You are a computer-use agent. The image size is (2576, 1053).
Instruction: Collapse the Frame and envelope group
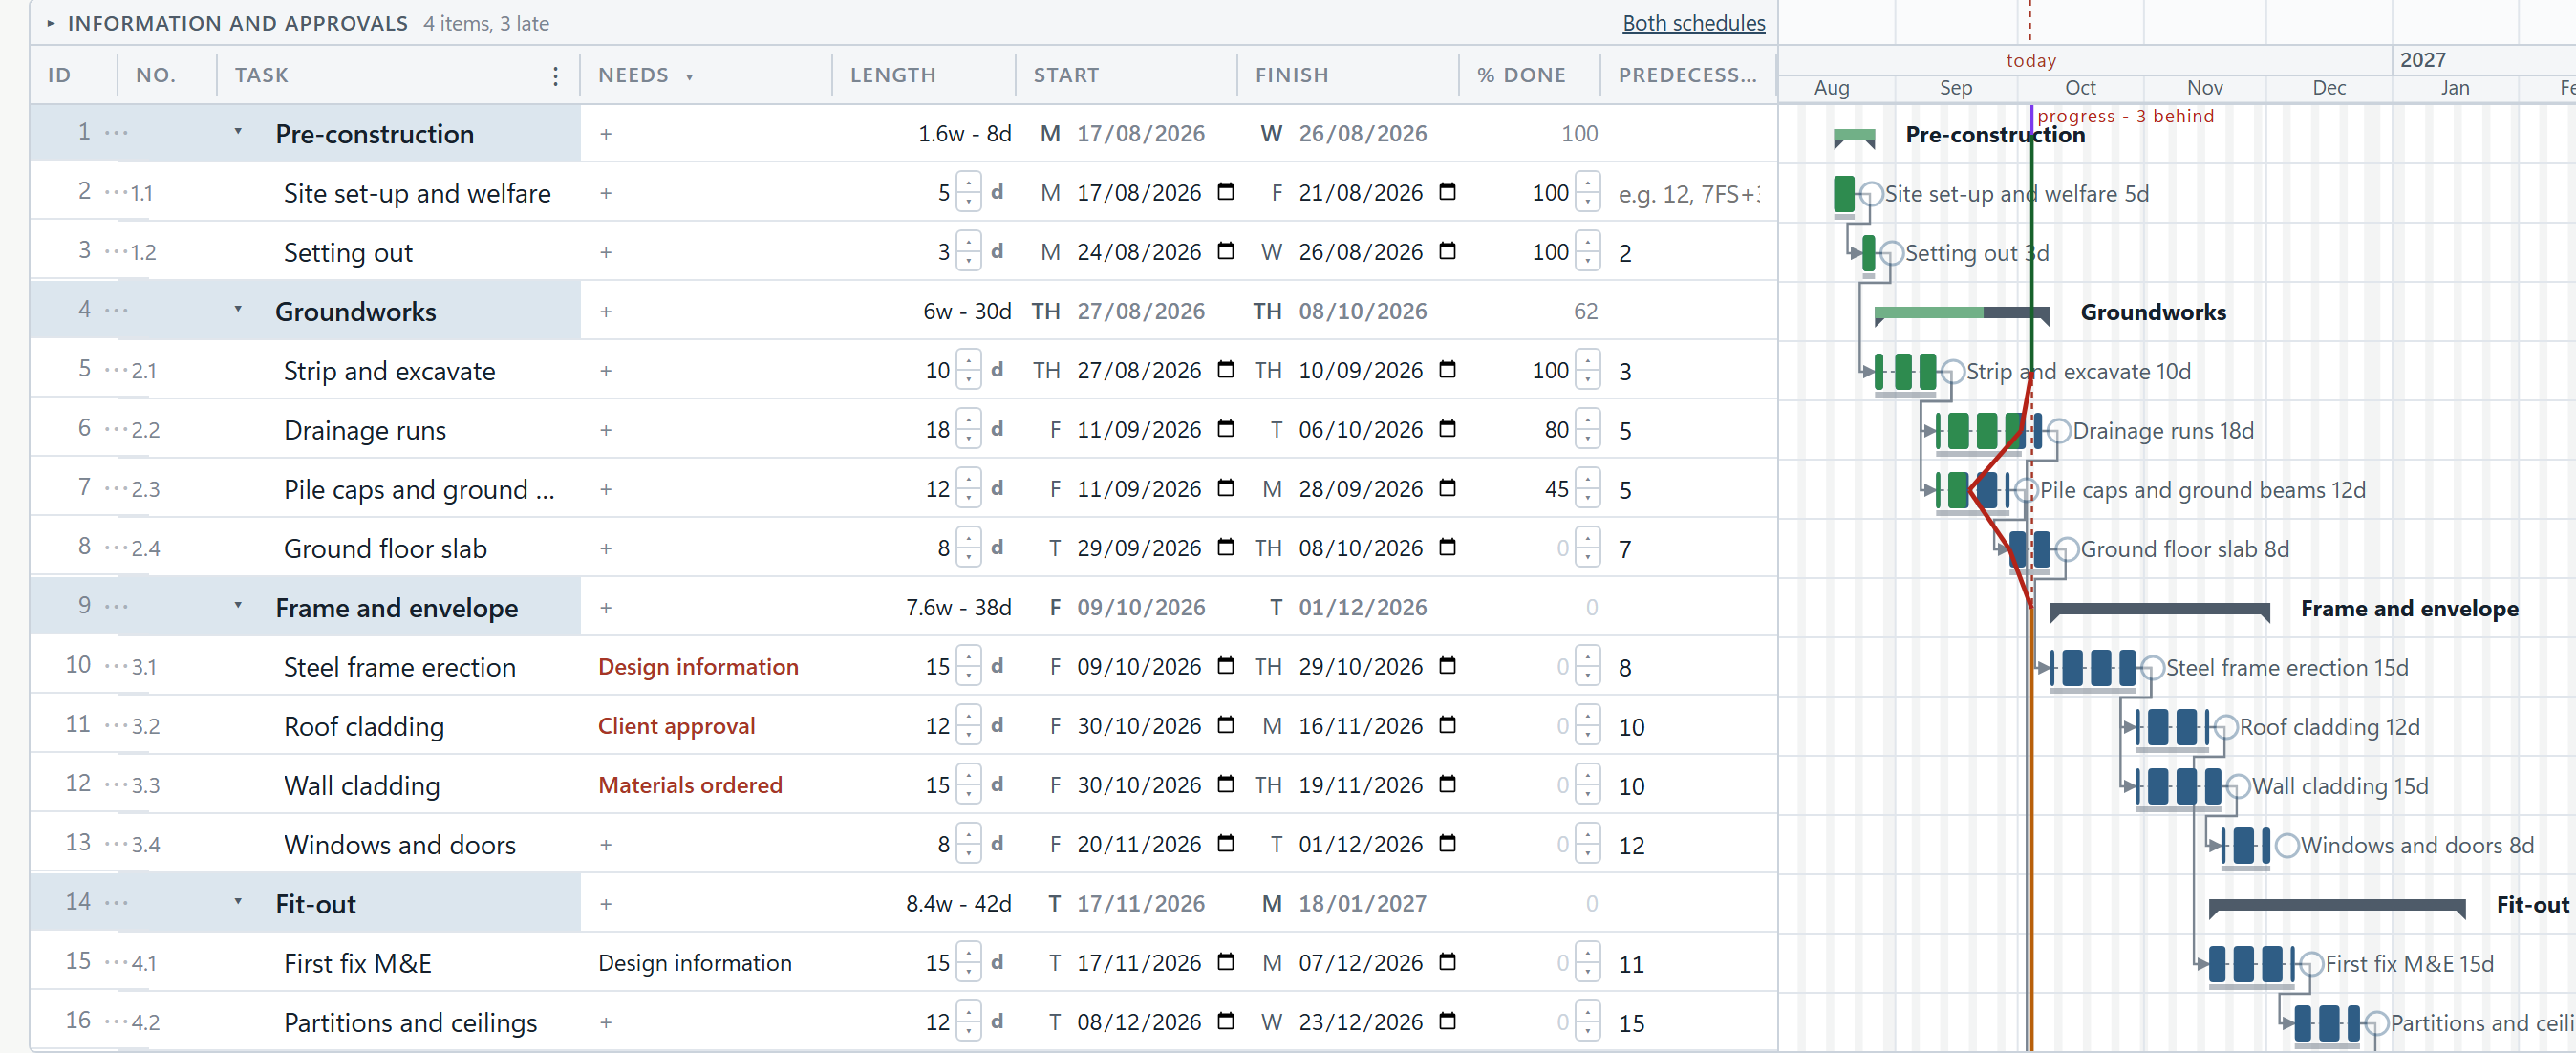[x=238, y=605]
